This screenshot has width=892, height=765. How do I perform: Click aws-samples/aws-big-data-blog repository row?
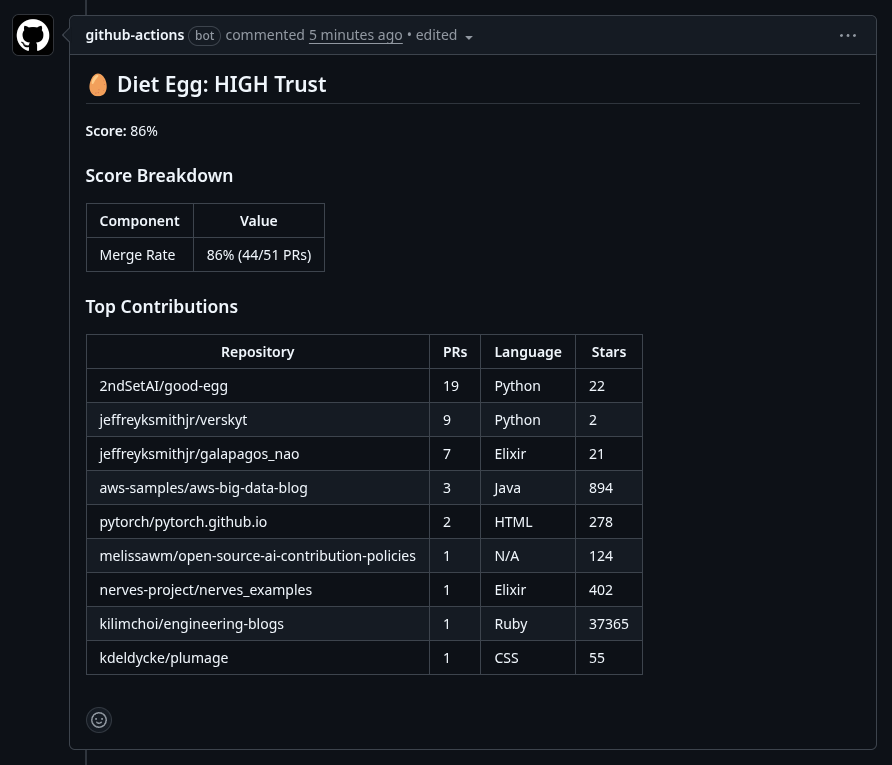[203, 488]
